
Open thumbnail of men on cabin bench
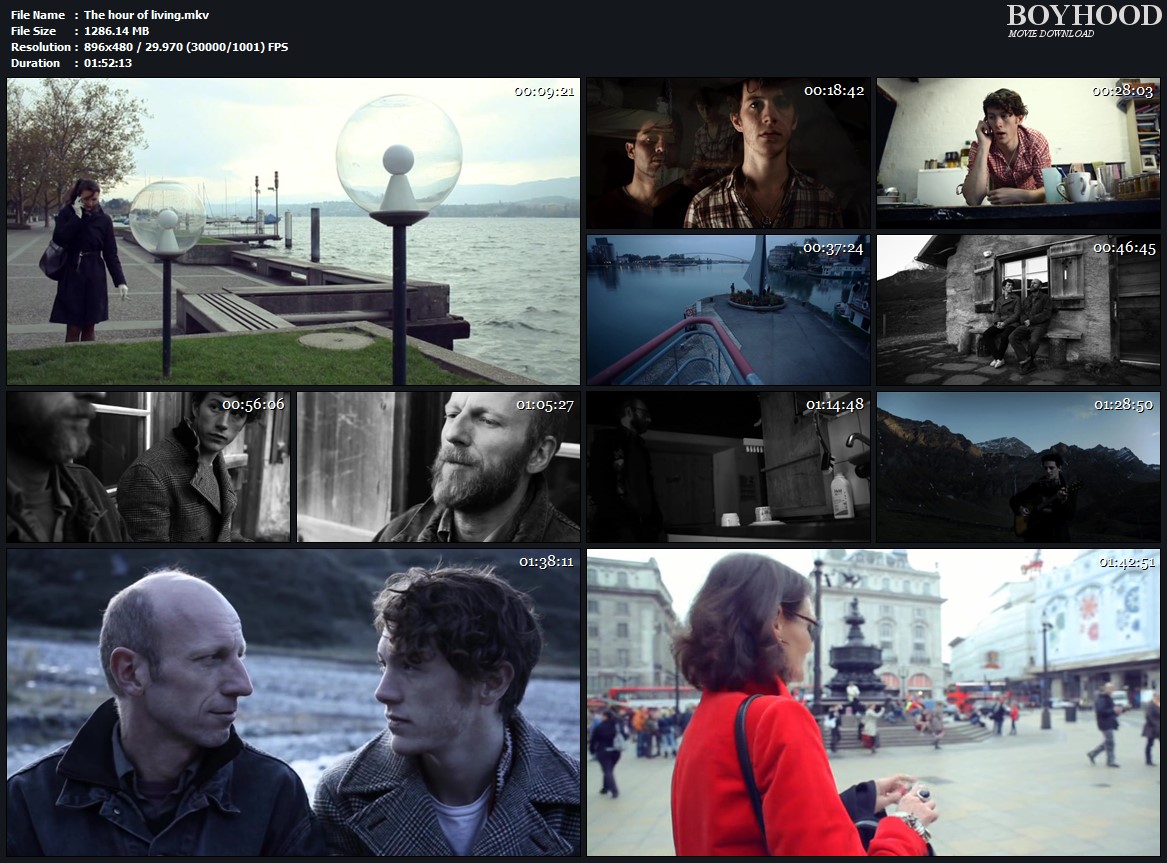pyautogui.click(x=1018, y=310)
